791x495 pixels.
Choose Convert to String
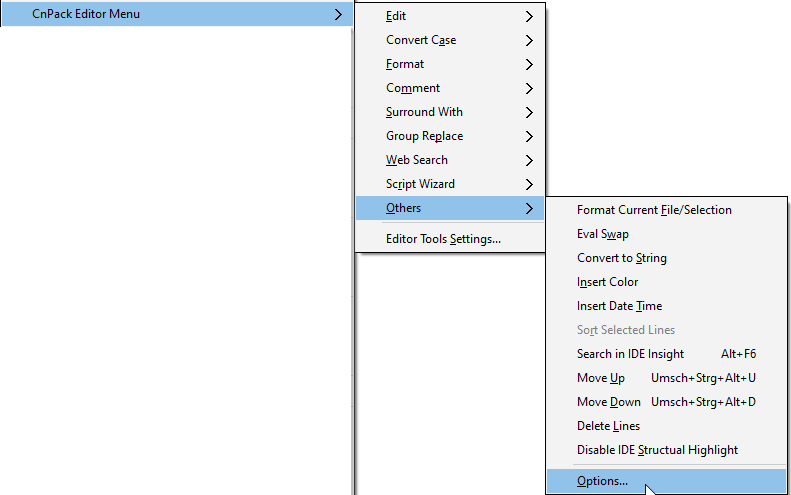click(x=666, y=258)
